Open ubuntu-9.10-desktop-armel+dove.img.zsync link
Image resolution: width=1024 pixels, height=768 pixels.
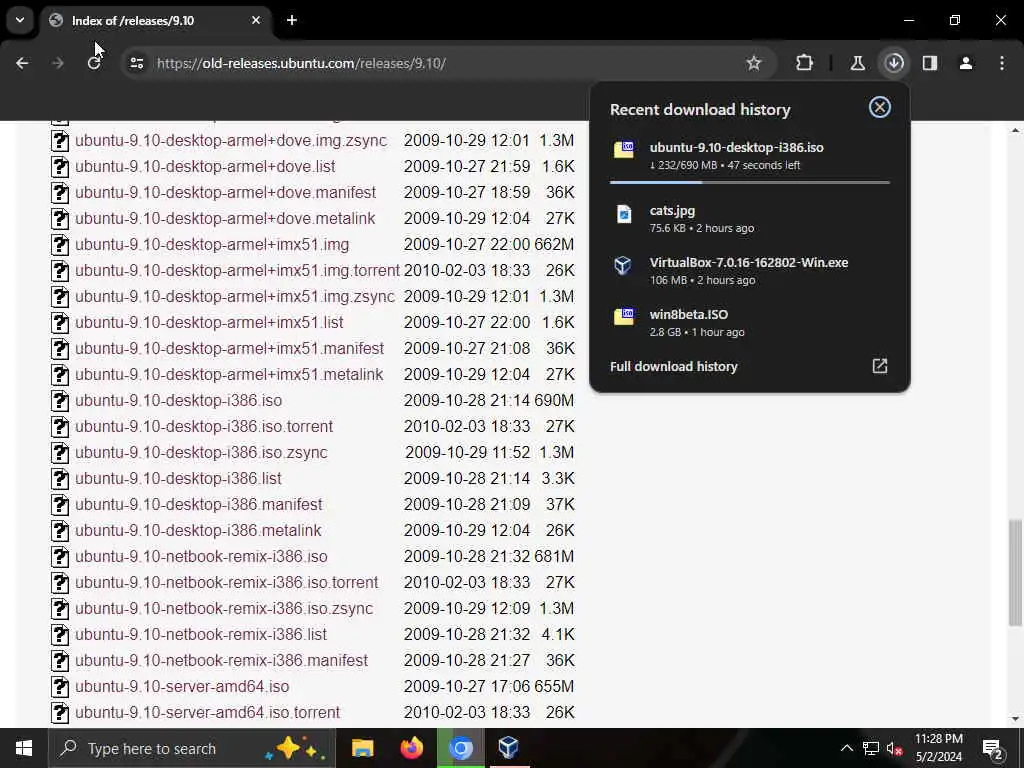pyautogui.click(x=231, y=140)
